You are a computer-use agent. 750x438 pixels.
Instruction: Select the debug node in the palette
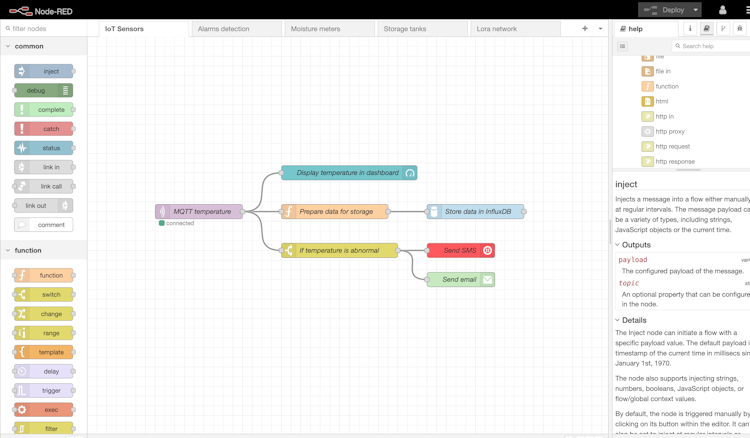coord(44,90)
